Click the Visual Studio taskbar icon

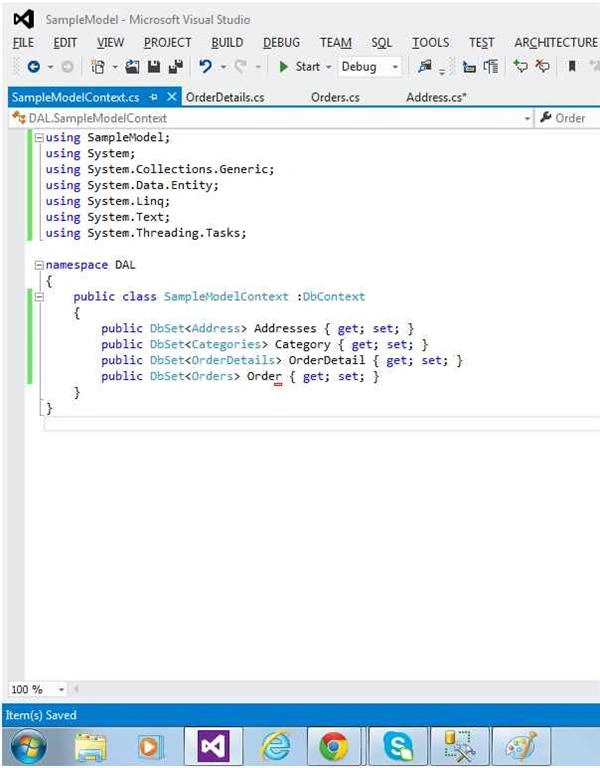click(213, 747)
